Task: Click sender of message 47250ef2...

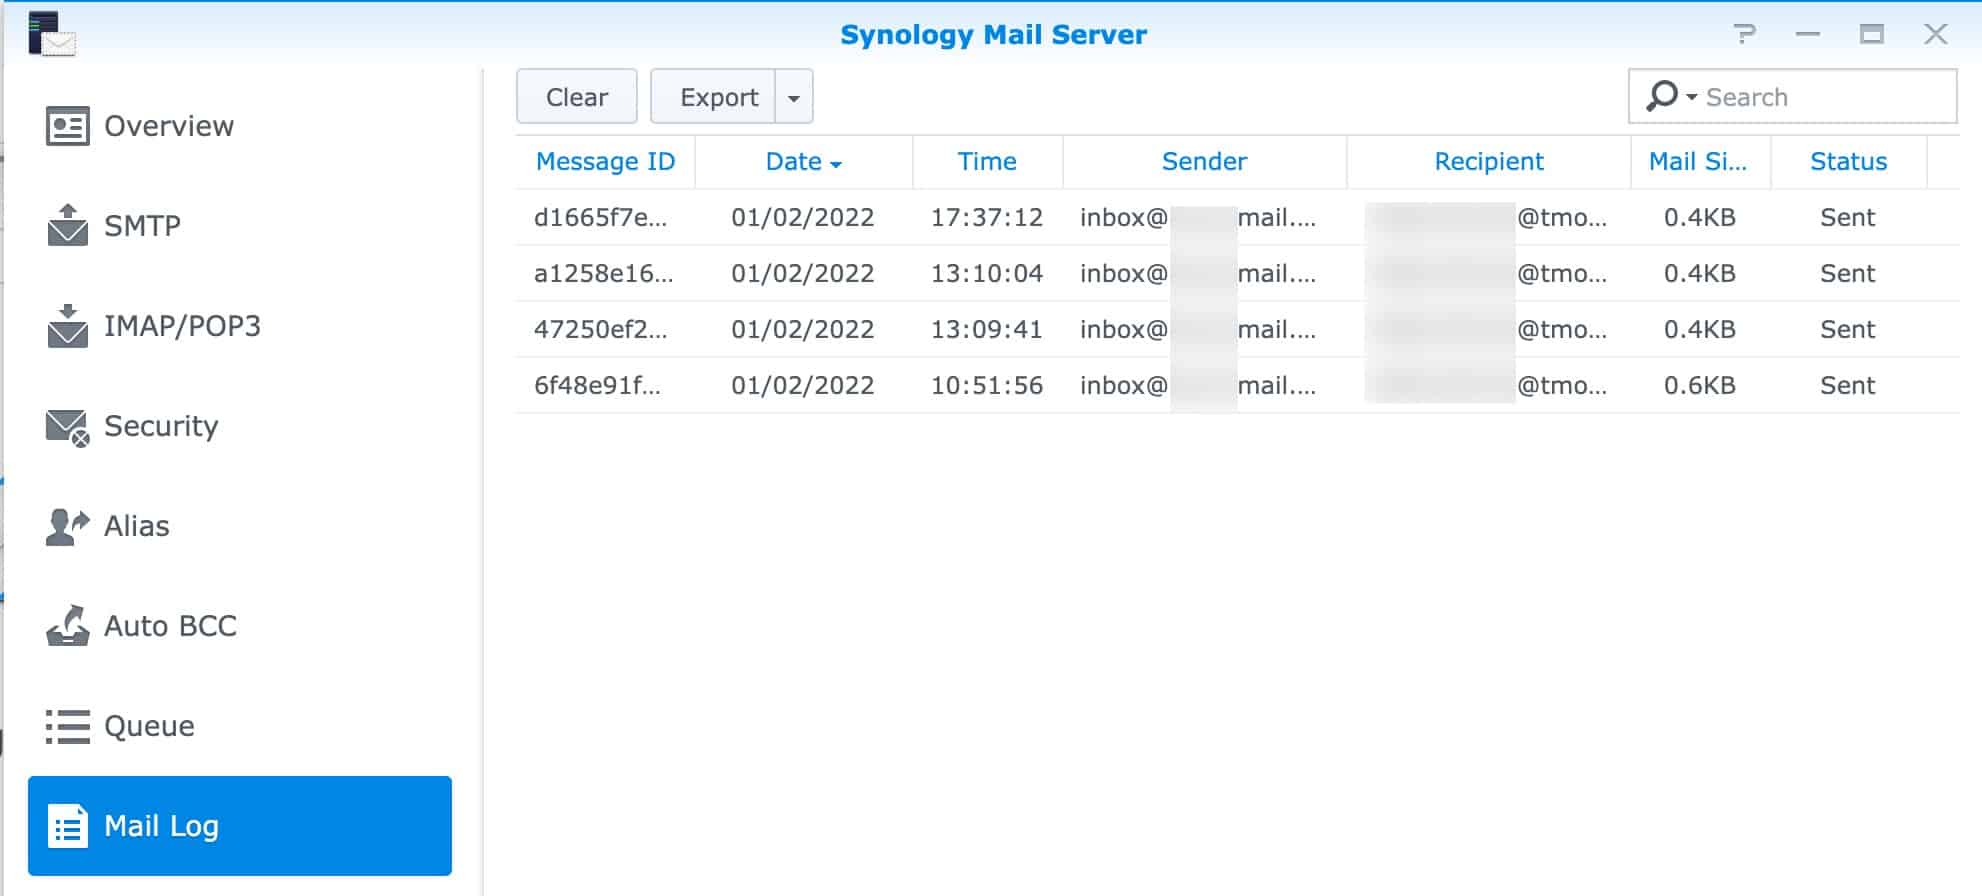Action: coord(1198,329)
